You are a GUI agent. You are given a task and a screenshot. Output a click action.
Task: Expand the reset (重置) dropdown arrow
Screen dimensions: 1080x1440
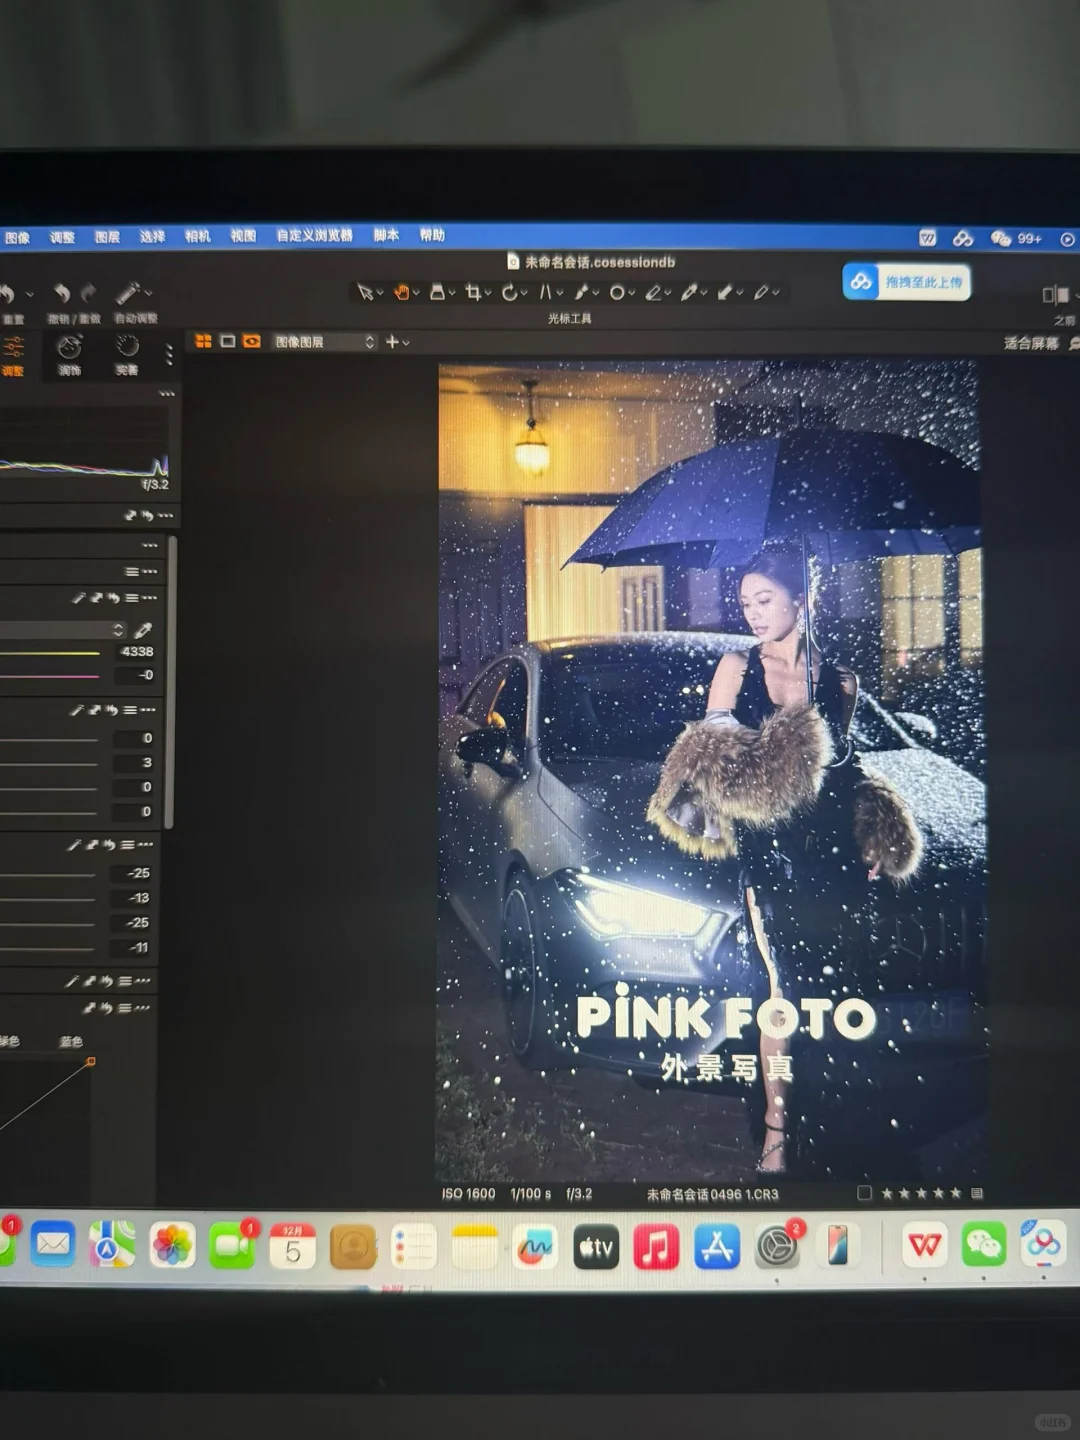(x=29, y=294)
